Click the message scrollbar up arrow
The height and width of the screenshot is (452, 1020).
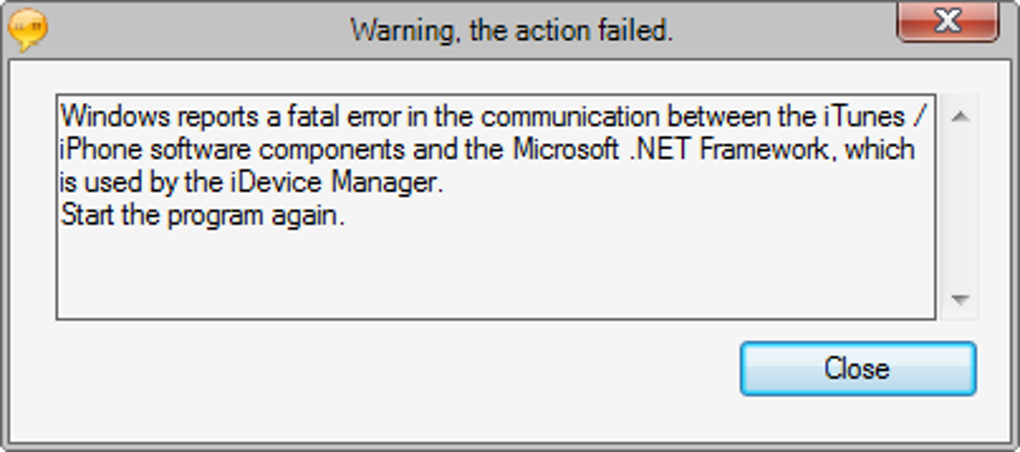[960, 117]
